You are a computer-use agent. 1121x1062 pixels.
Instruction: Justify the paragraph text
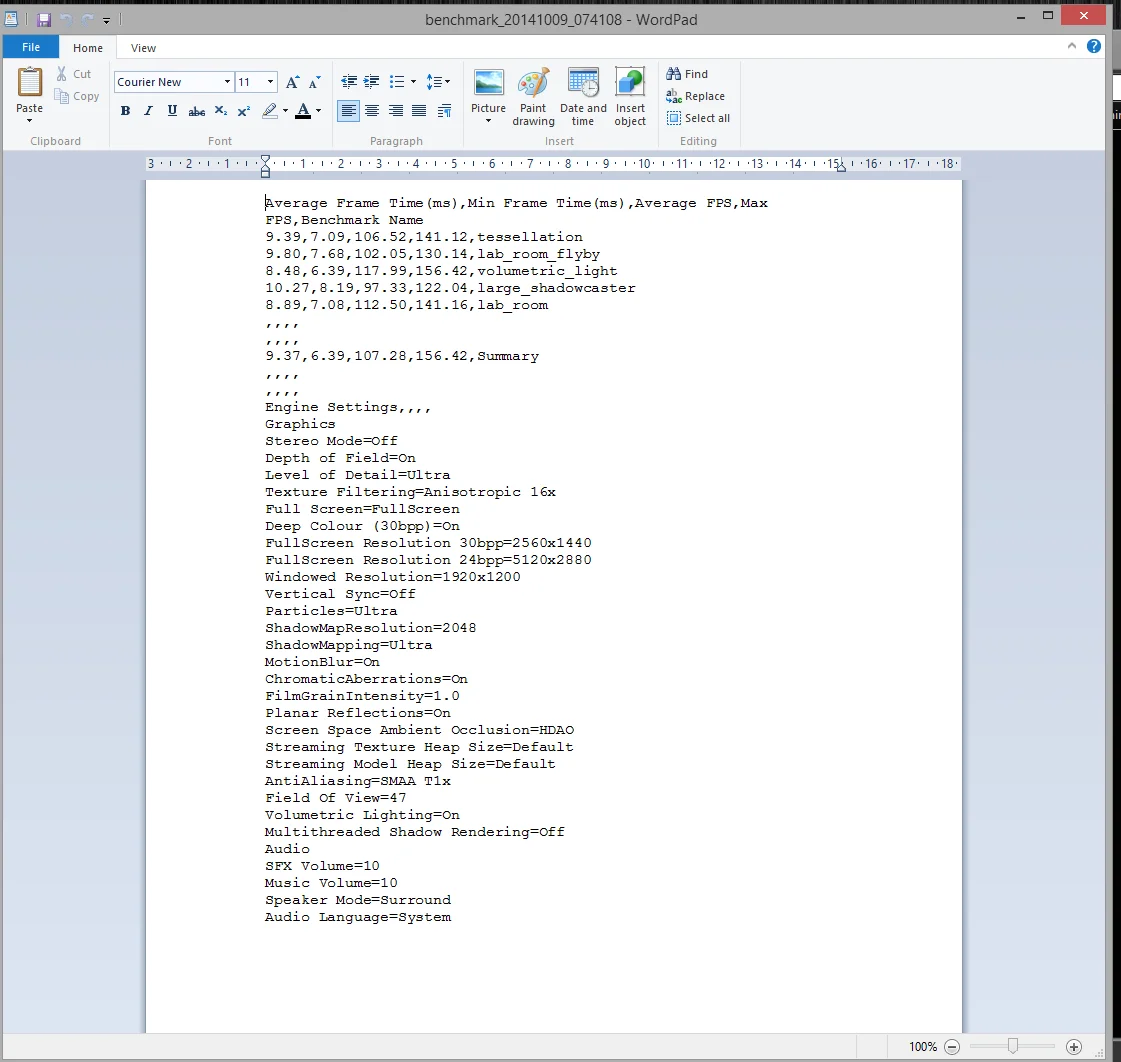[x=419, y=111]
